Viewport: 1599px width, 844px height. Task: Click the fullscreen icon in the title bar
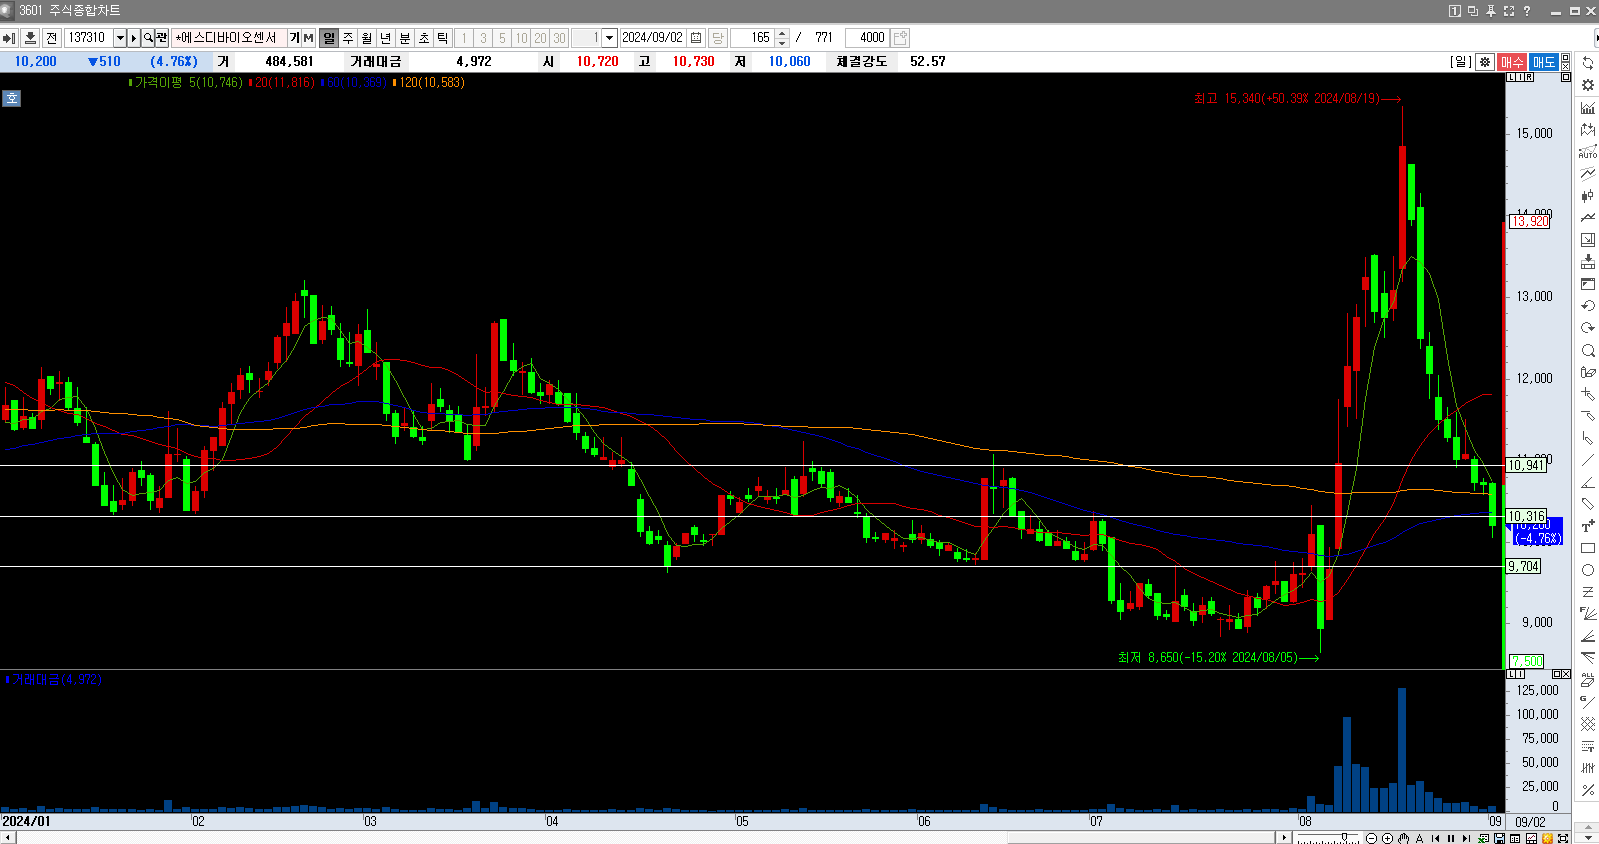[1508, 10]
